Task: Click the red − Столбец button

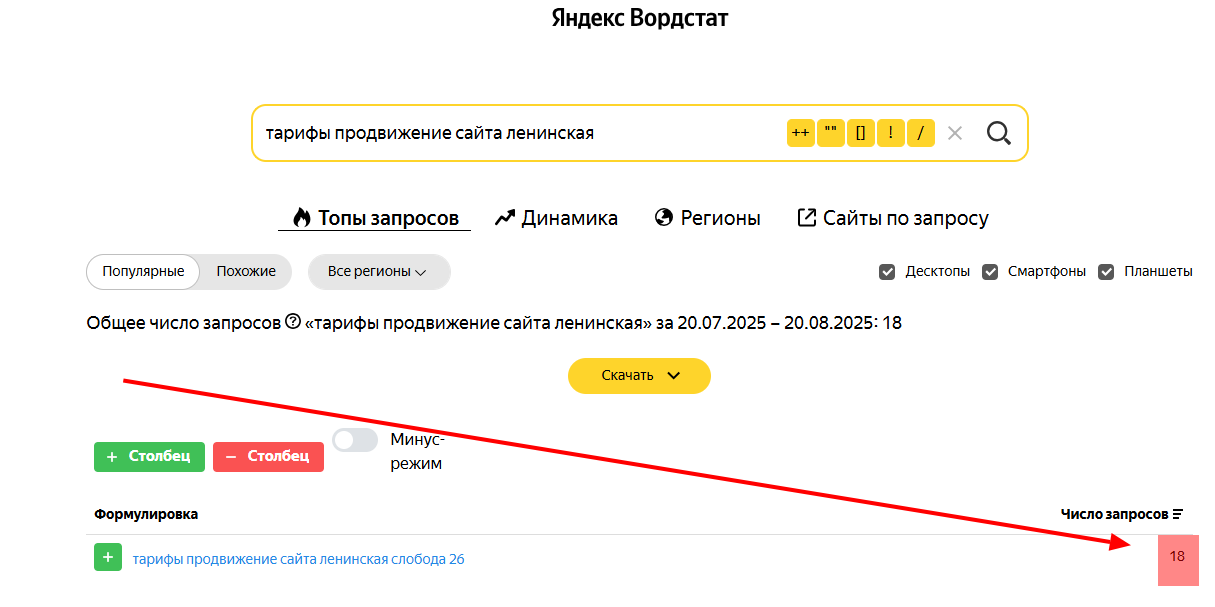Action: (x=268, y=457)
